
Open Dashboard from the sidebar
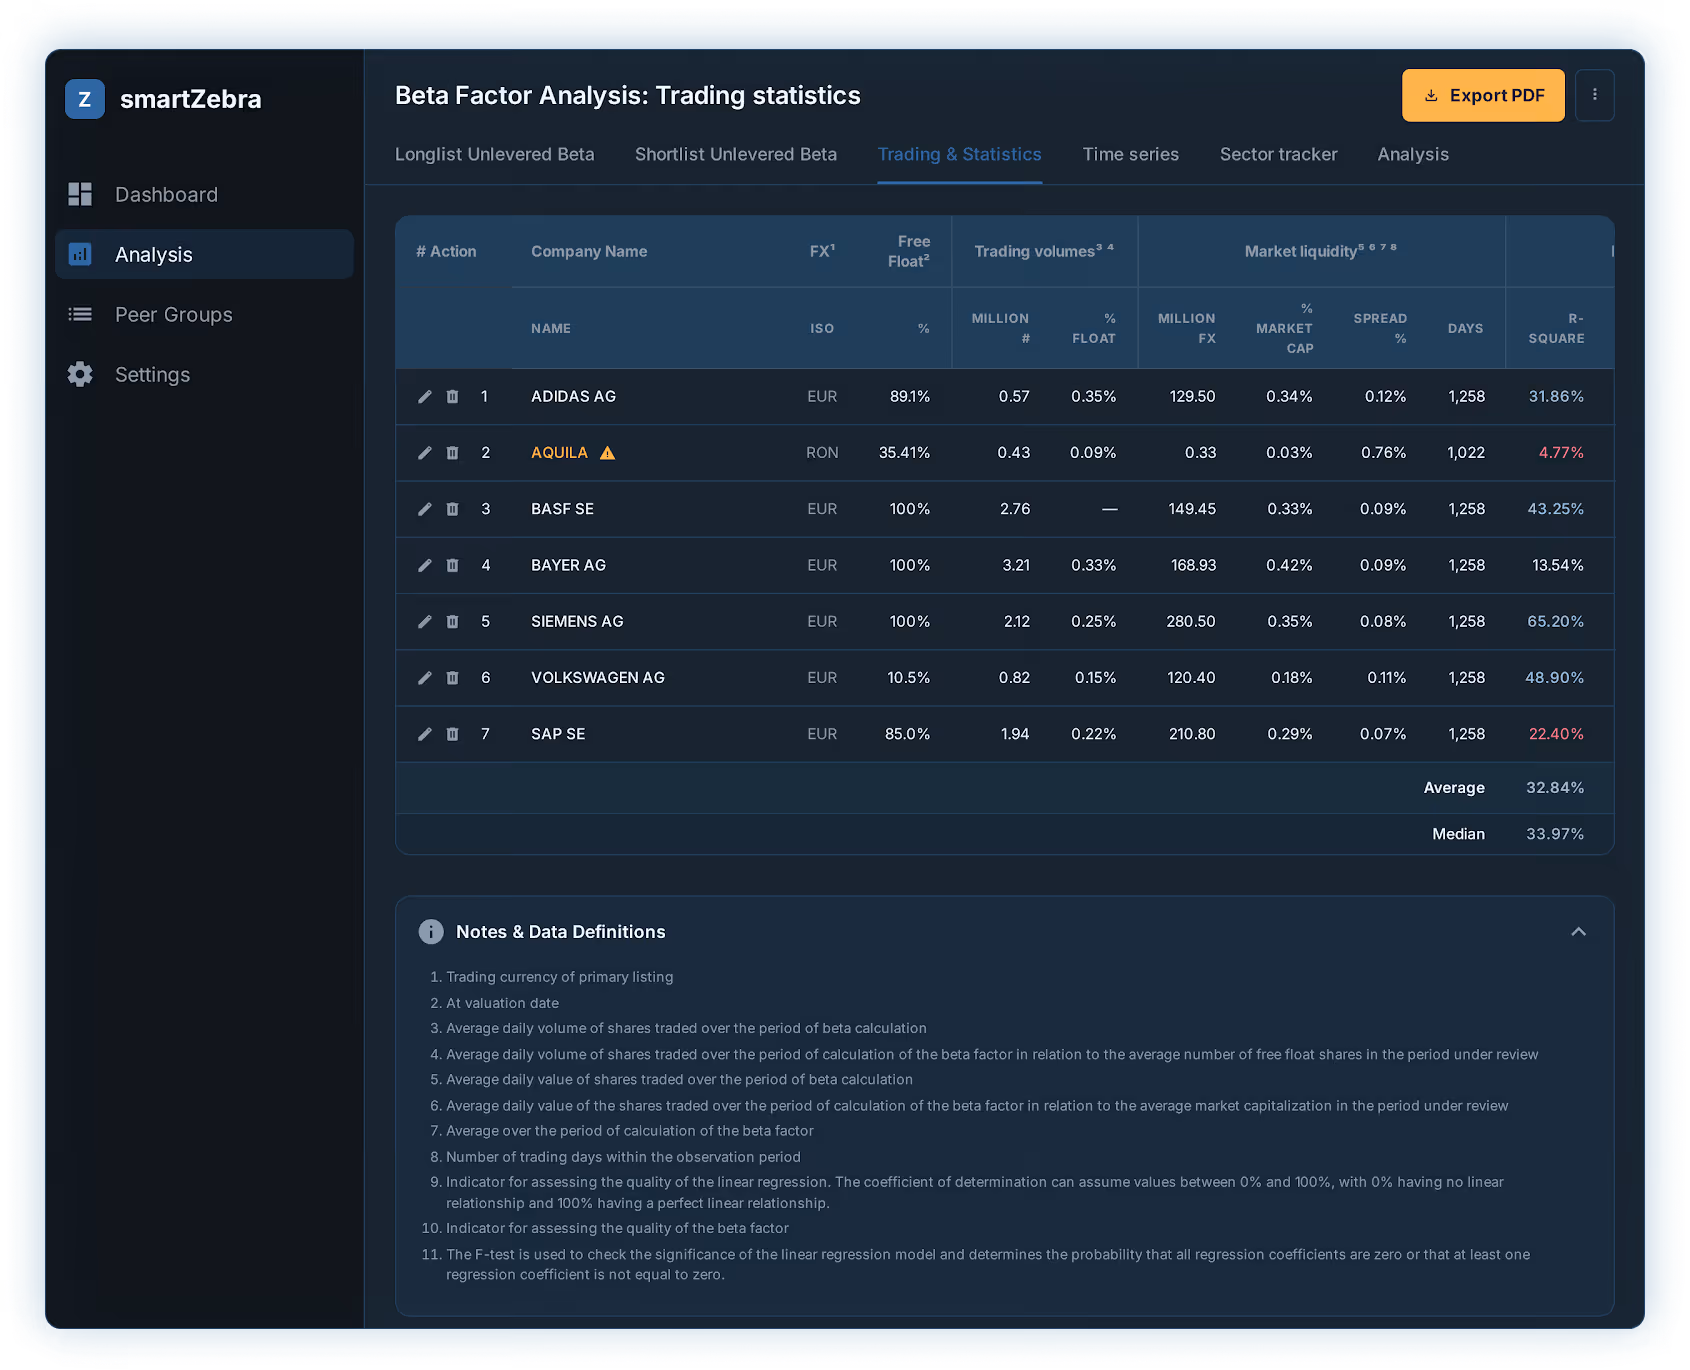pos(204,194)
